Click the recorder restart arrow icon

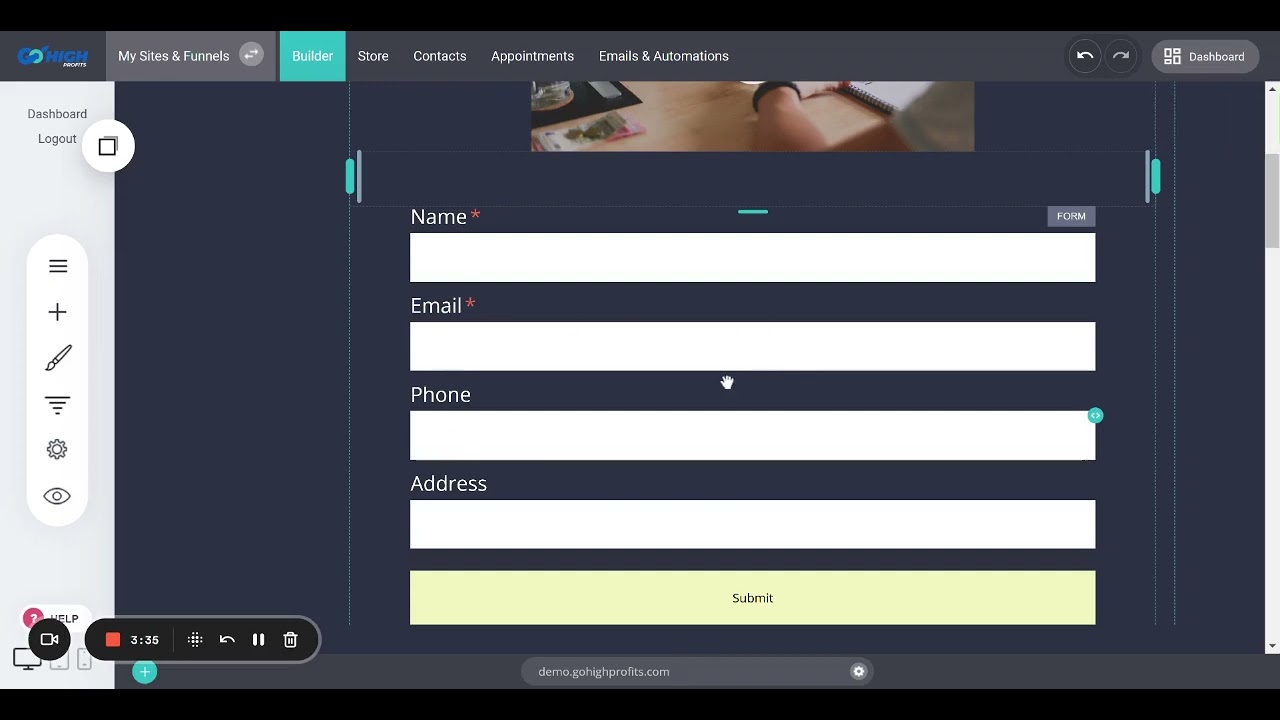(227, 640)
